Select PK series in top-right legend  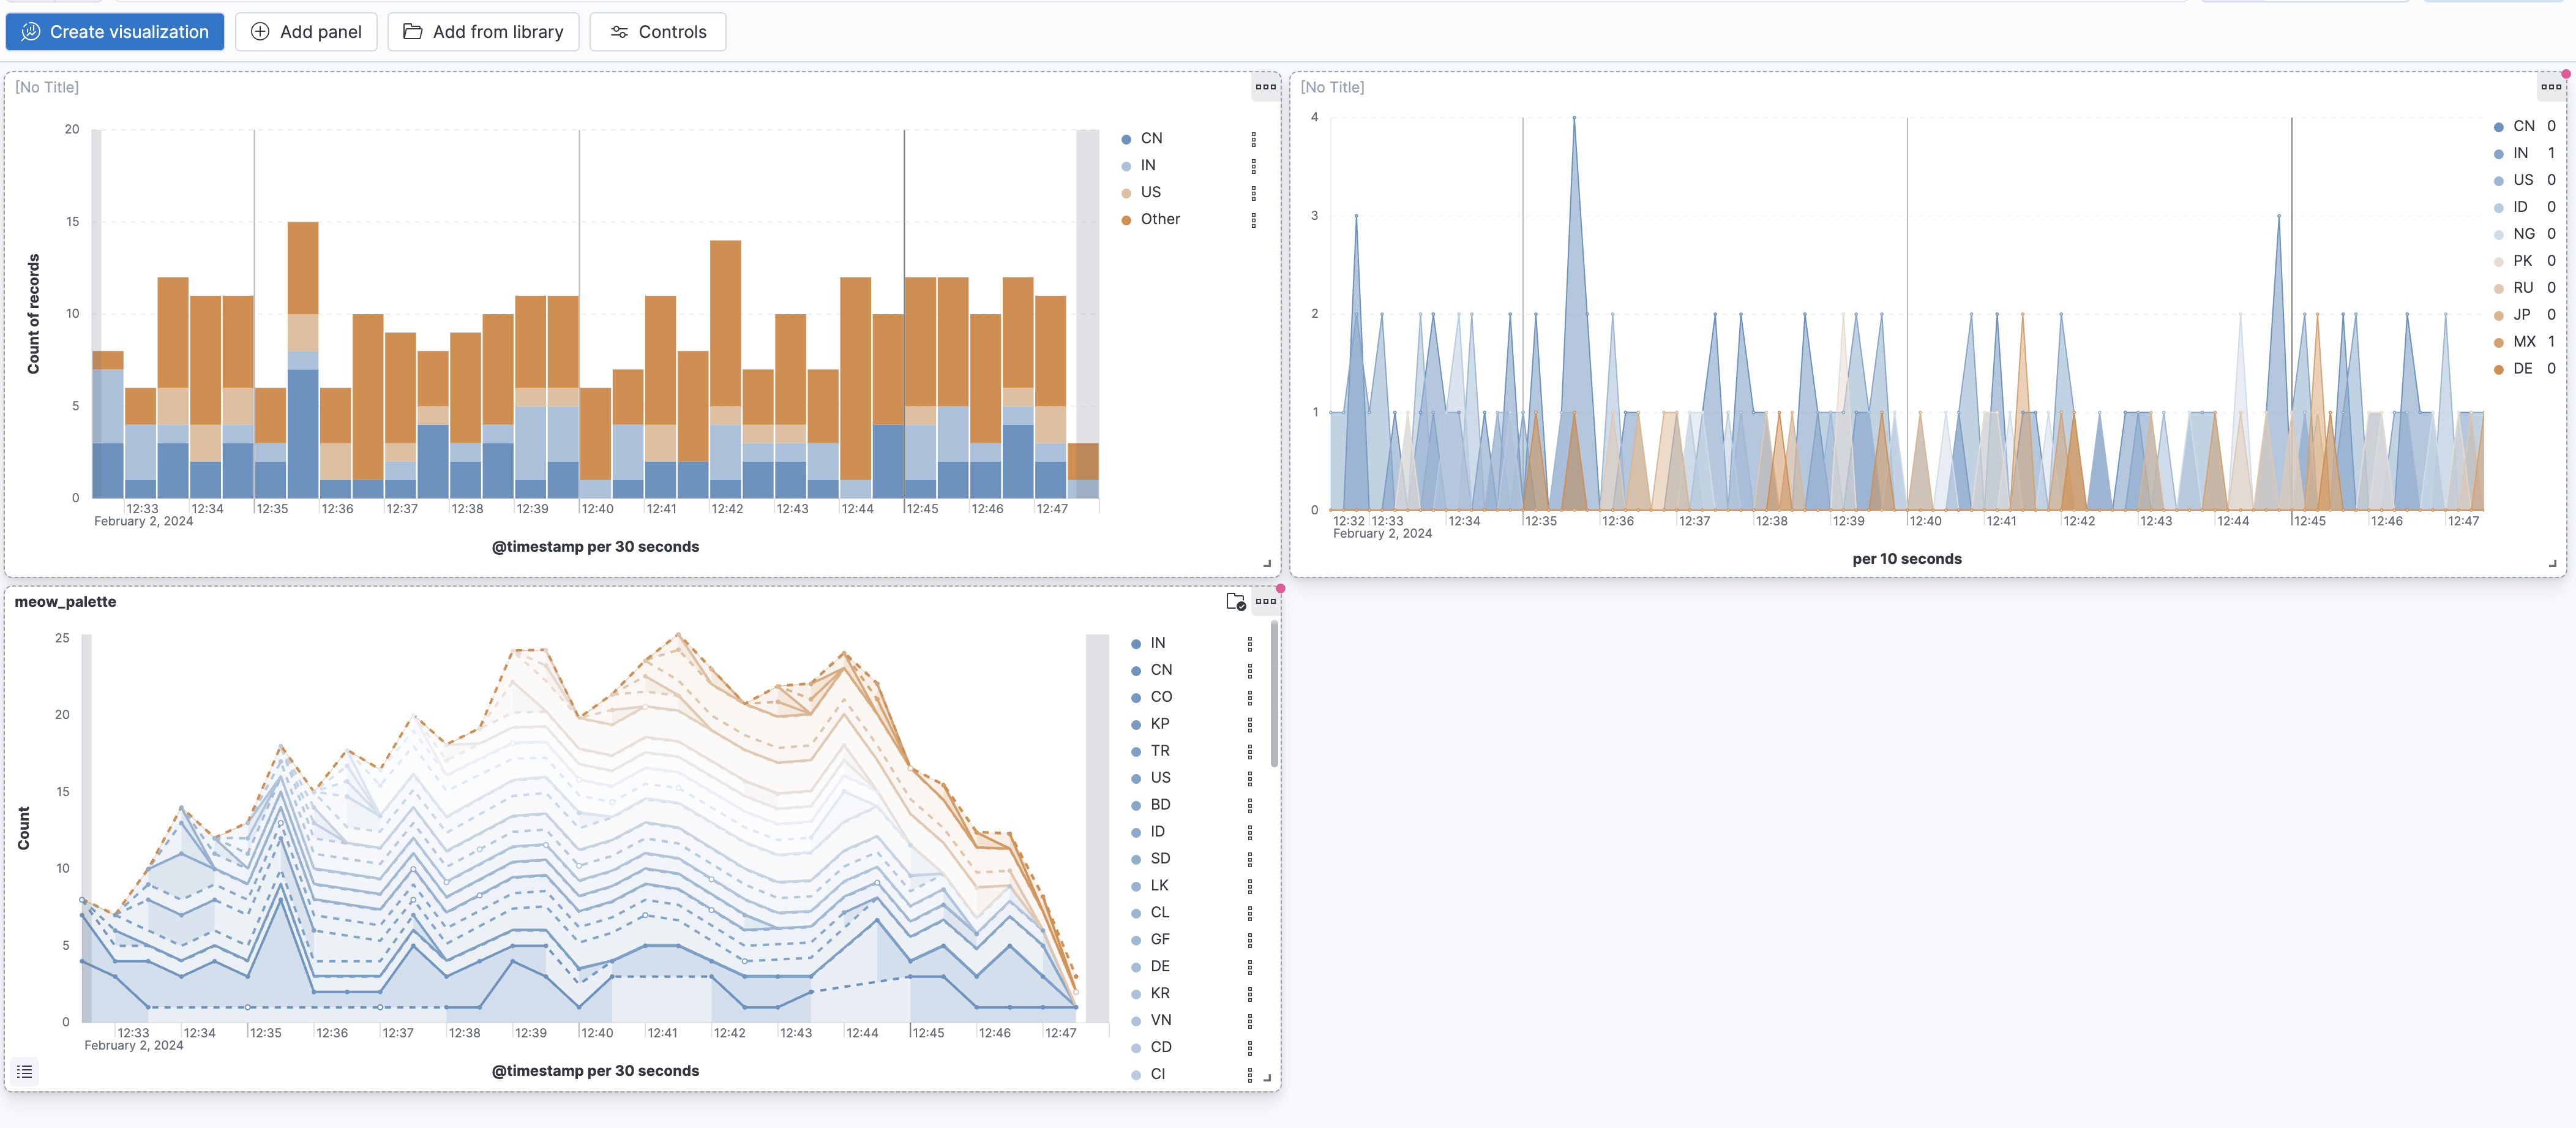click(2522, 261)
